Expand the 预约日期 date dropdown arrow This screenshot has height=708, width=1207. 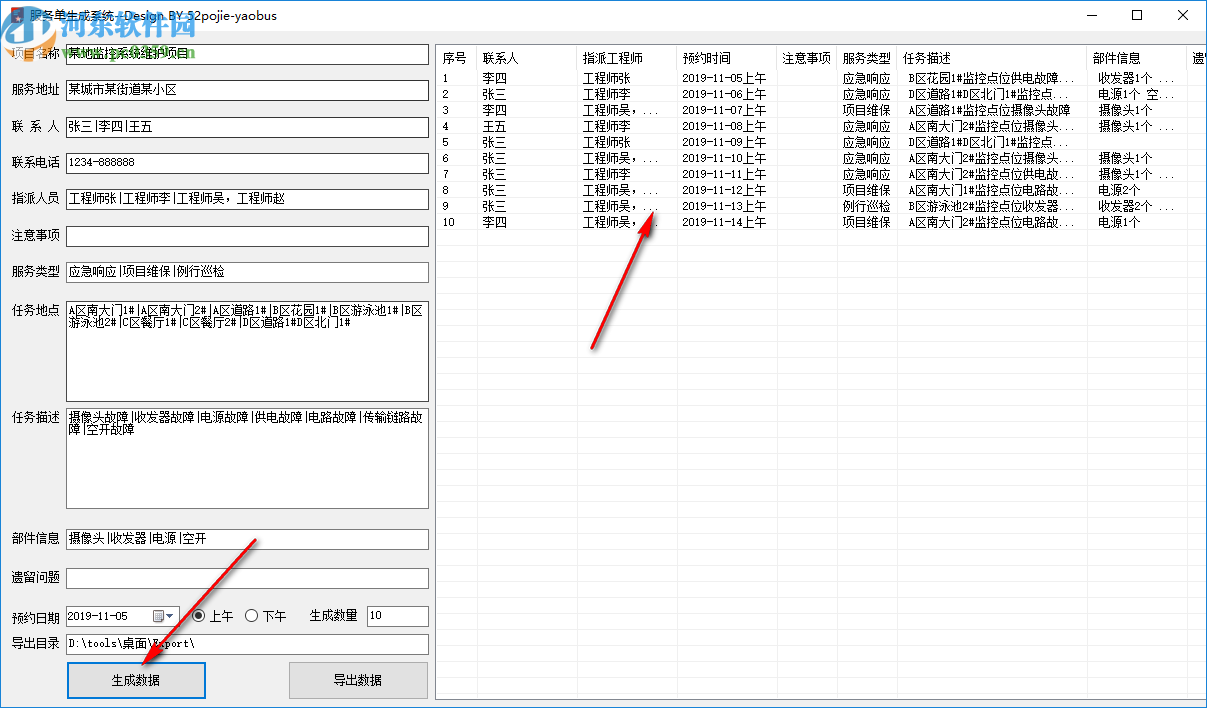click(170, 616)
